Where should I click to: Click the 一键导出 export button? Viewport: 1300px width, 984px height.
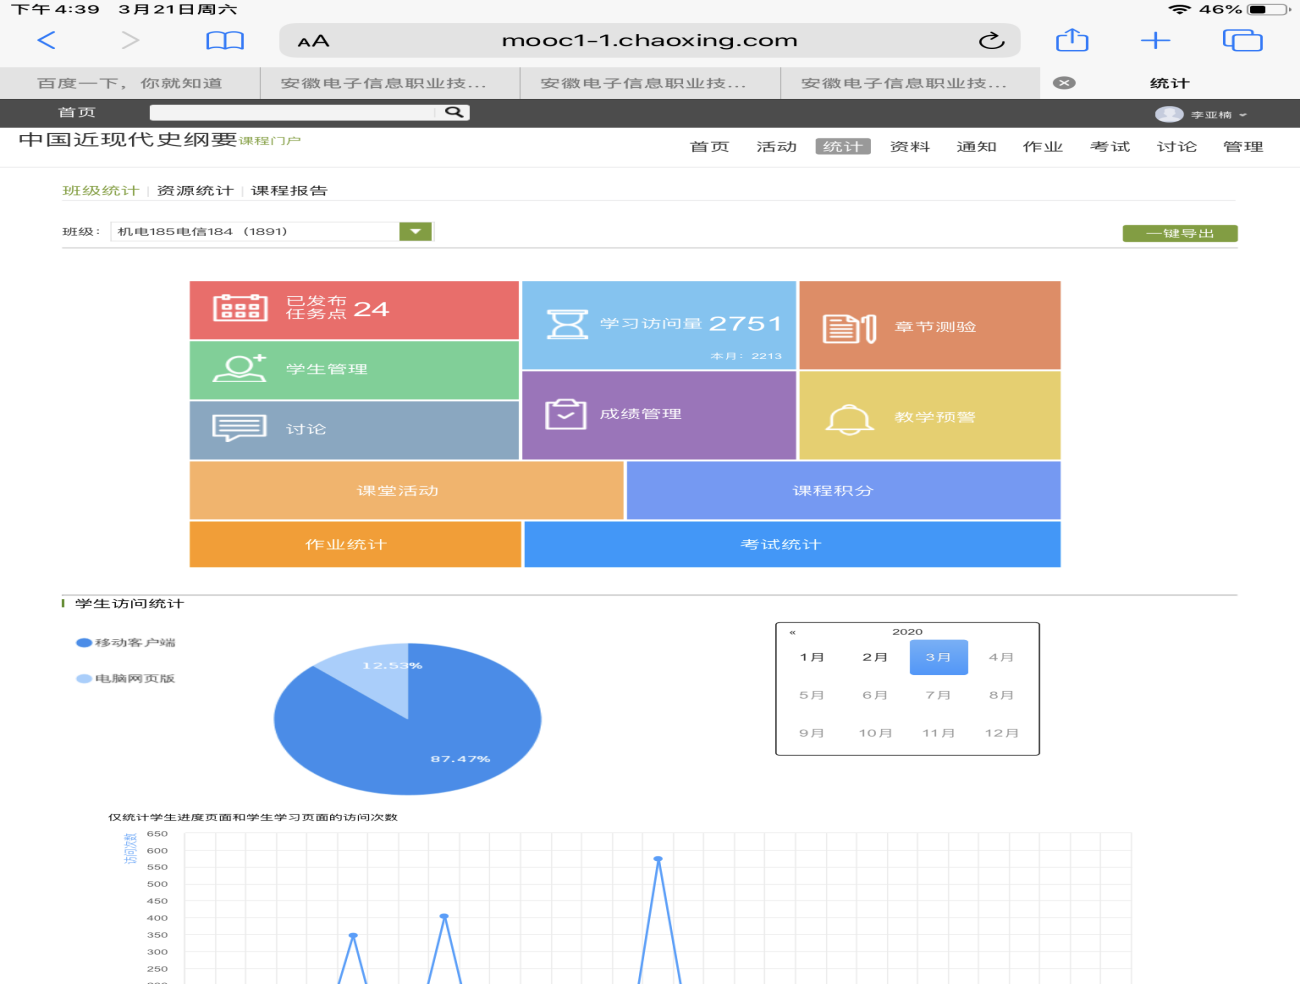coord(1180,233)
